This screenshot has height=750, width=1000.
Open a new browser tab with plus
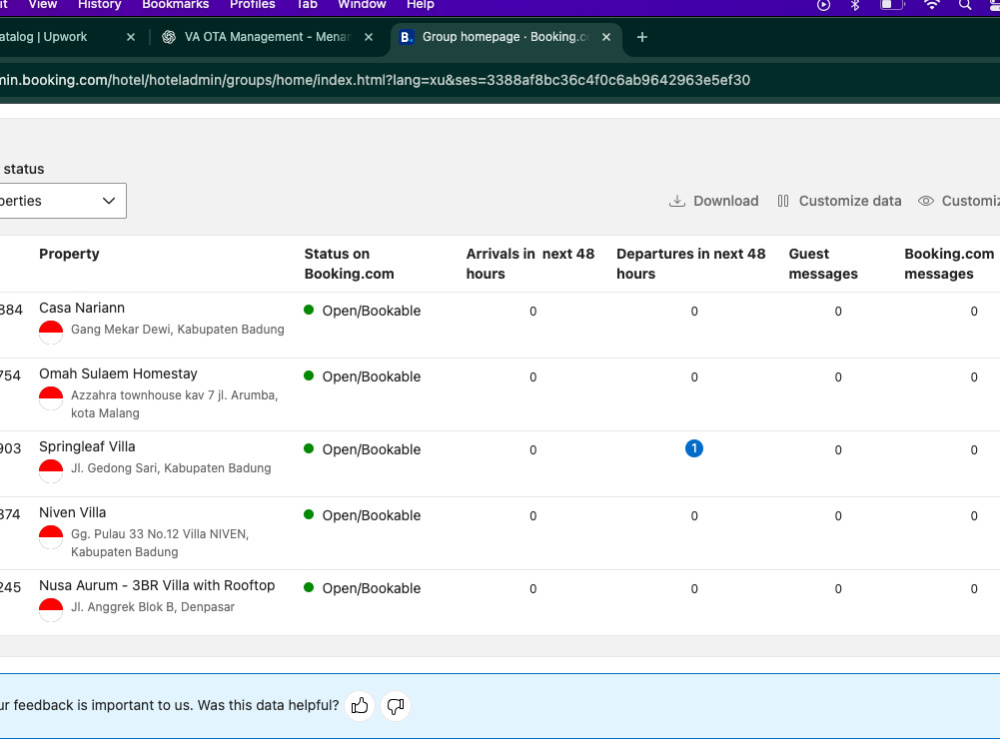[x=642, y=37]
